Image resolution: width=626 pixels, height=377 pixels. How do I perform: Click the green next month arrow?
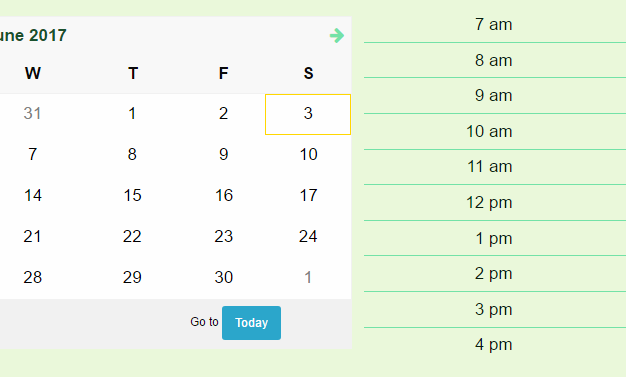pos(337,36)
